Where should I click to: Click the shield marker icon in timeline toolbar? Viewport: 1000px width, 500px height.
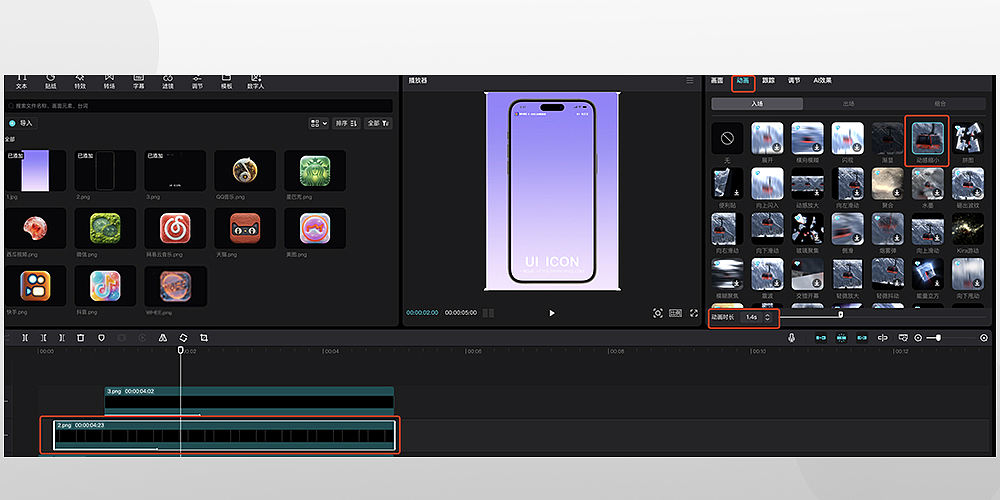pos(101,337)
